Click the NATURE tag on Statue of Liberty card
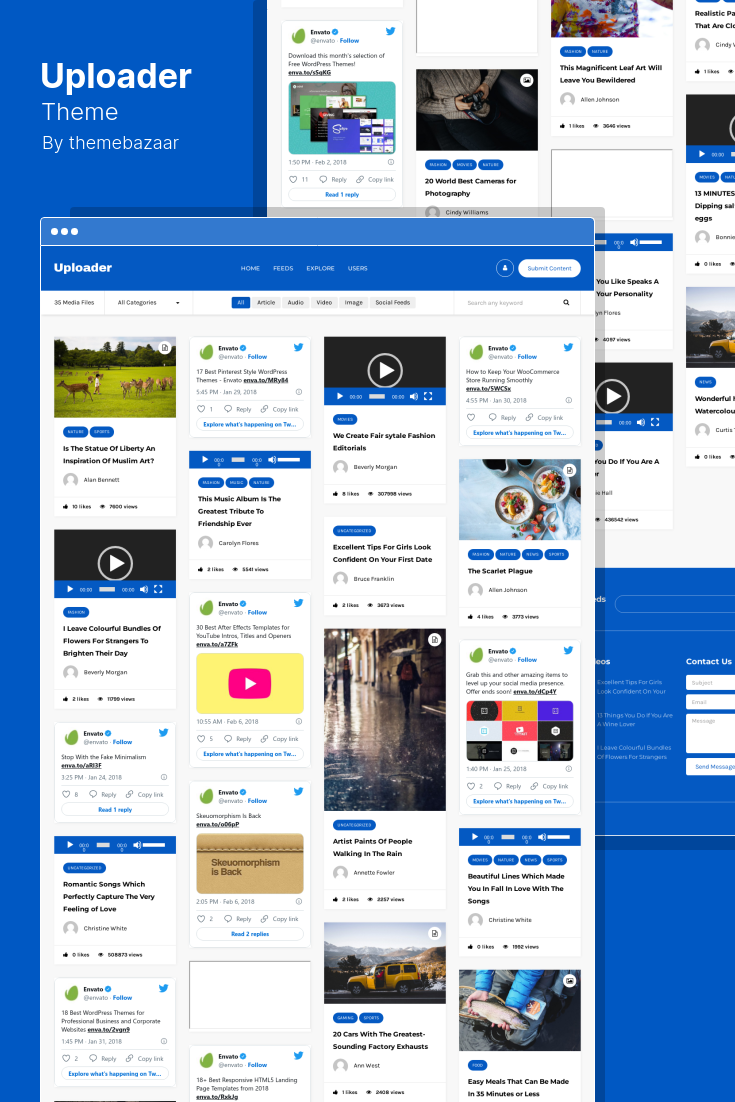Viewport: 735px width, 1102px height. (x=75, y=432)
